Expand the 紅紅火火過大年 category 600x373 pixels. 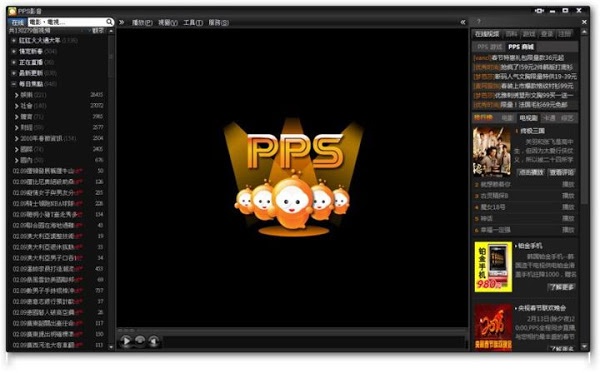[14, 40]
